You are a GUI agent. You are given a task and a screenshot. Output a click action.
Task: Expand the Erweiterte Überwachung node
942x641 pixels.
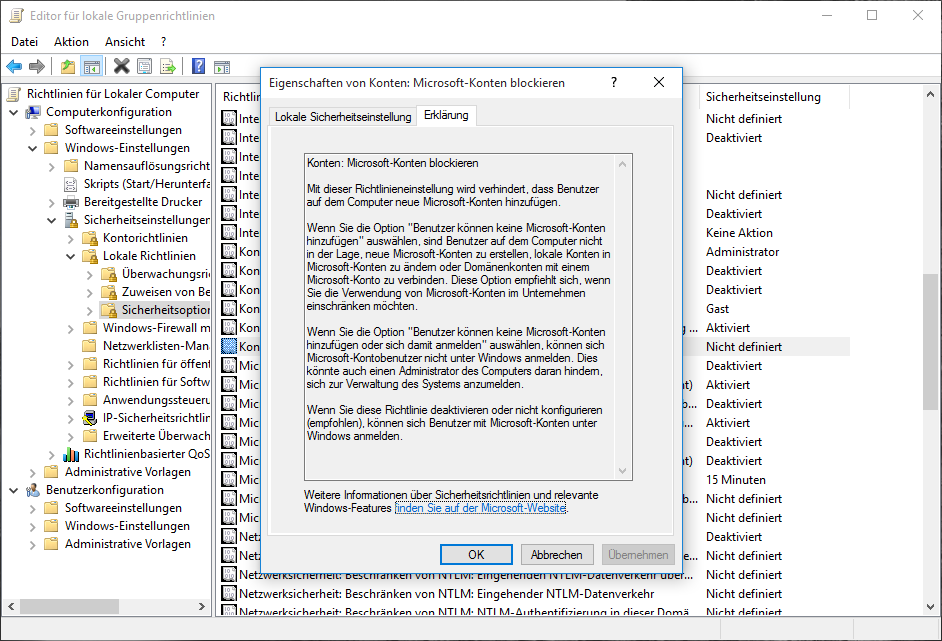tap(70, 436)
